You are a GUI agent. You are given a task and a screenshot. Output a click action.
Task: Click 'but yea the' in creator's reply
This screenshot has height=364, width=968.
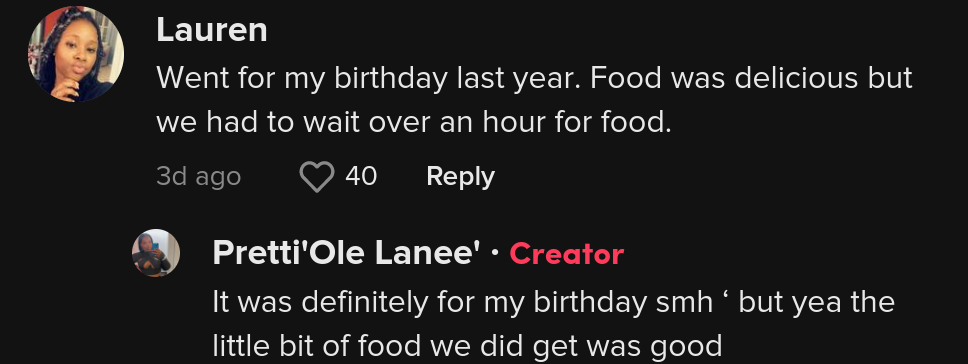(x=816, y=302)
